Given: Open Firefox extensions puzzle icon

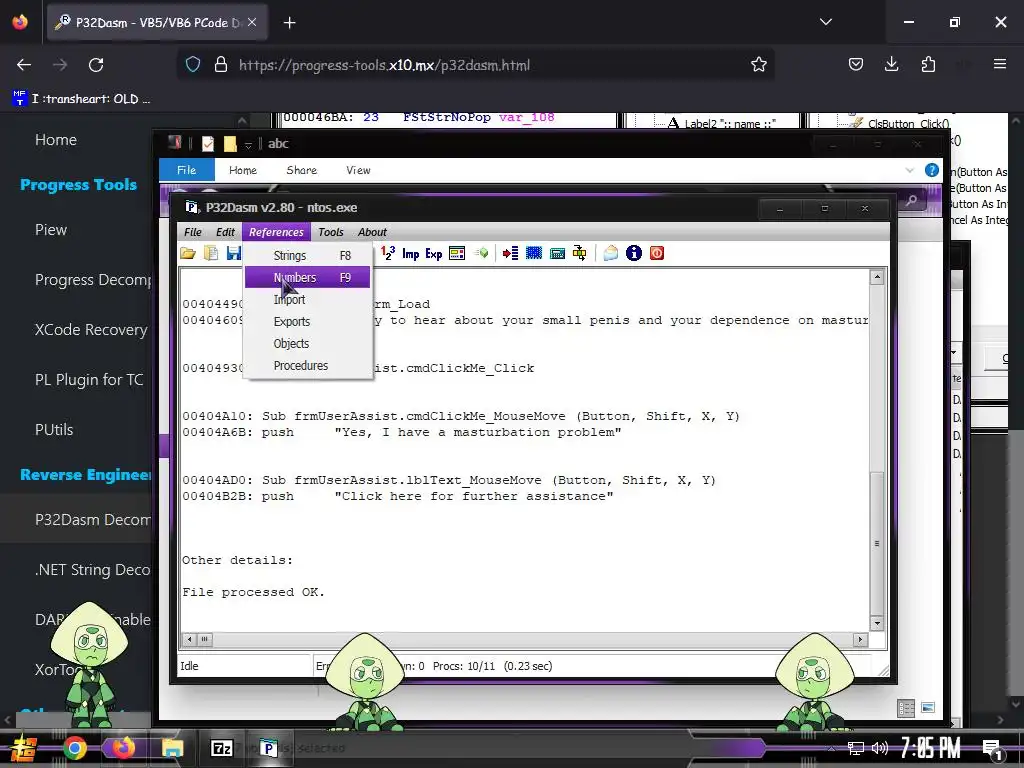Looking at the screenshot, I should click(x=928, y=65).
